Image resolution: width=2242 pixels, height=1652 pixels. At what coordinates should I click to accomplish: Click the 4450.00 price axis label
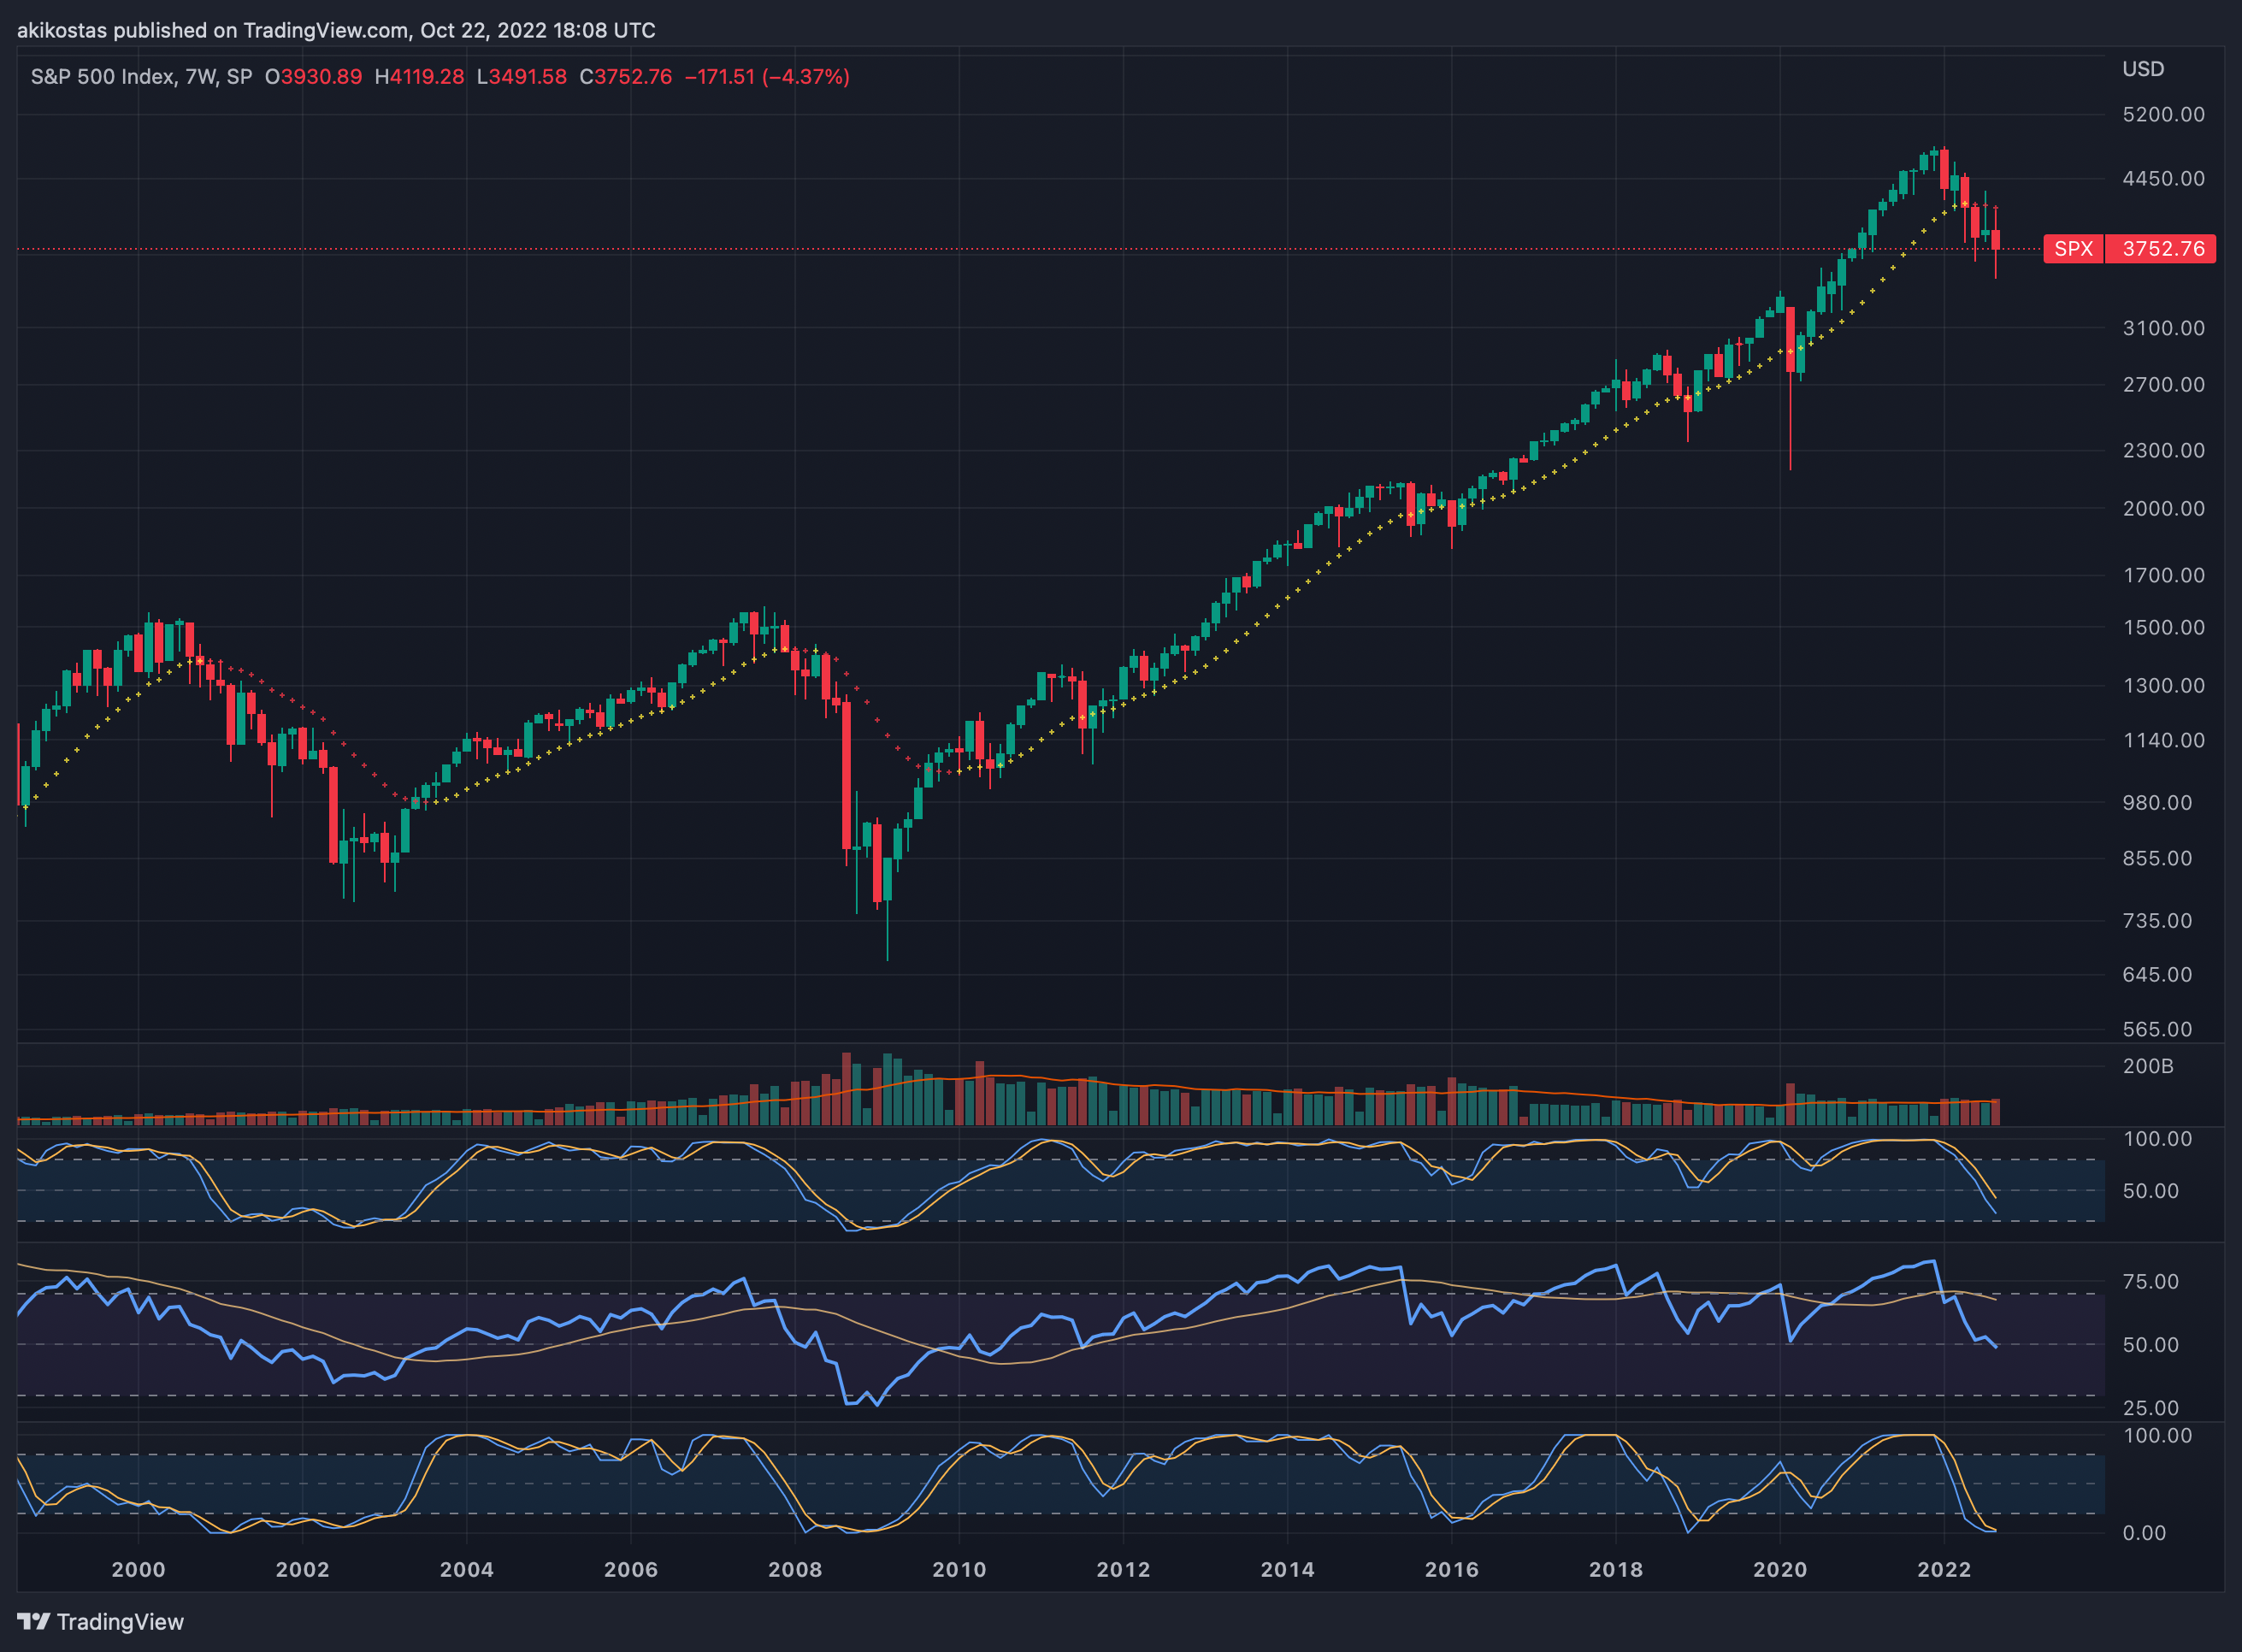[2163, 179]
